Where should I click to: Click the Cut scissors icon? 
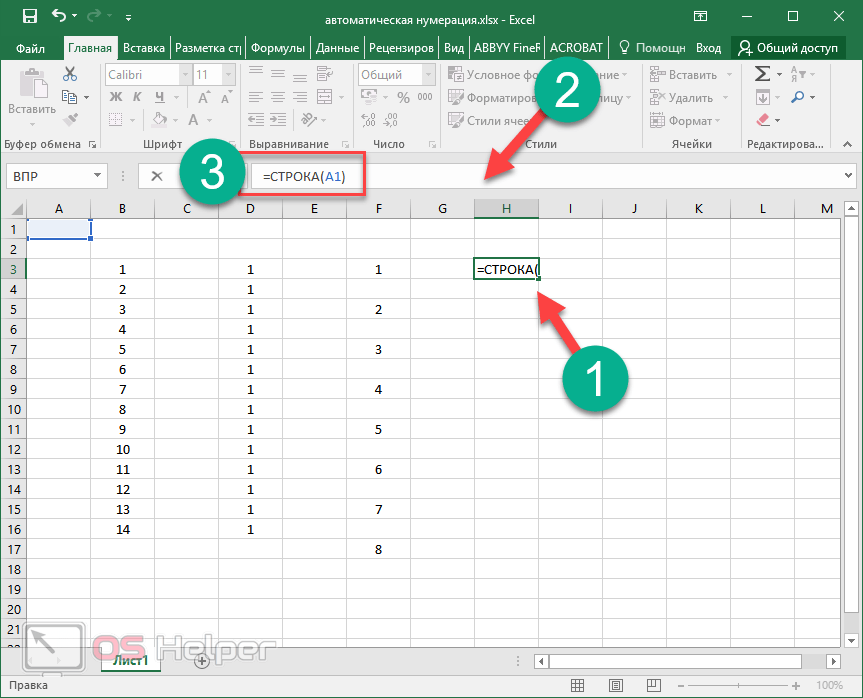point(70,74)
